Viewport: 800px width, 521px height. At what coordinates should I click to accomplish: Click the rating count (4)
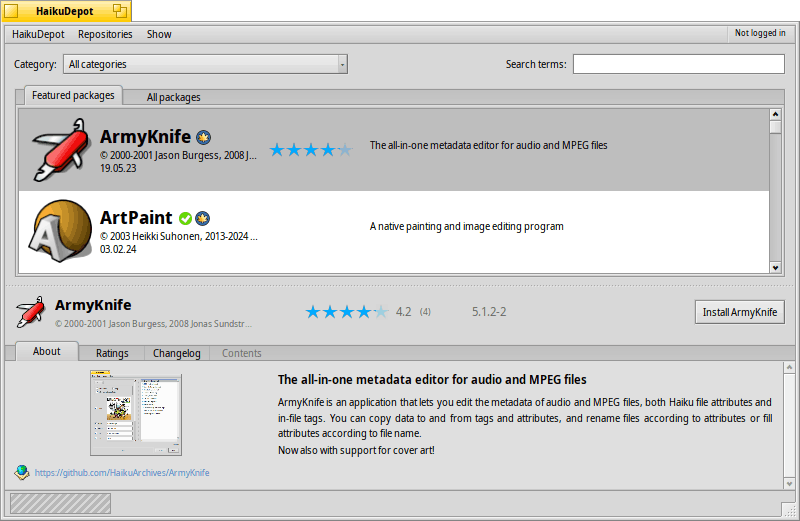(x=425, y=312)
